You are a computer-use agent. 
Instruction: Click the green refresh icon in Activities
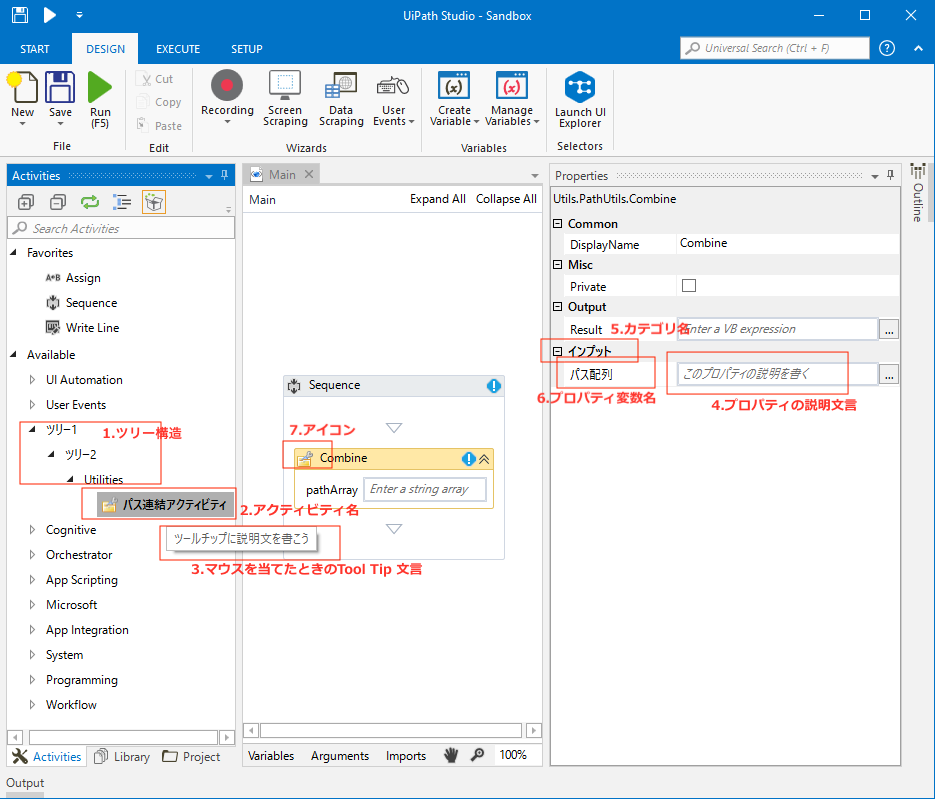pyautogui.click(x=90, y=202)
